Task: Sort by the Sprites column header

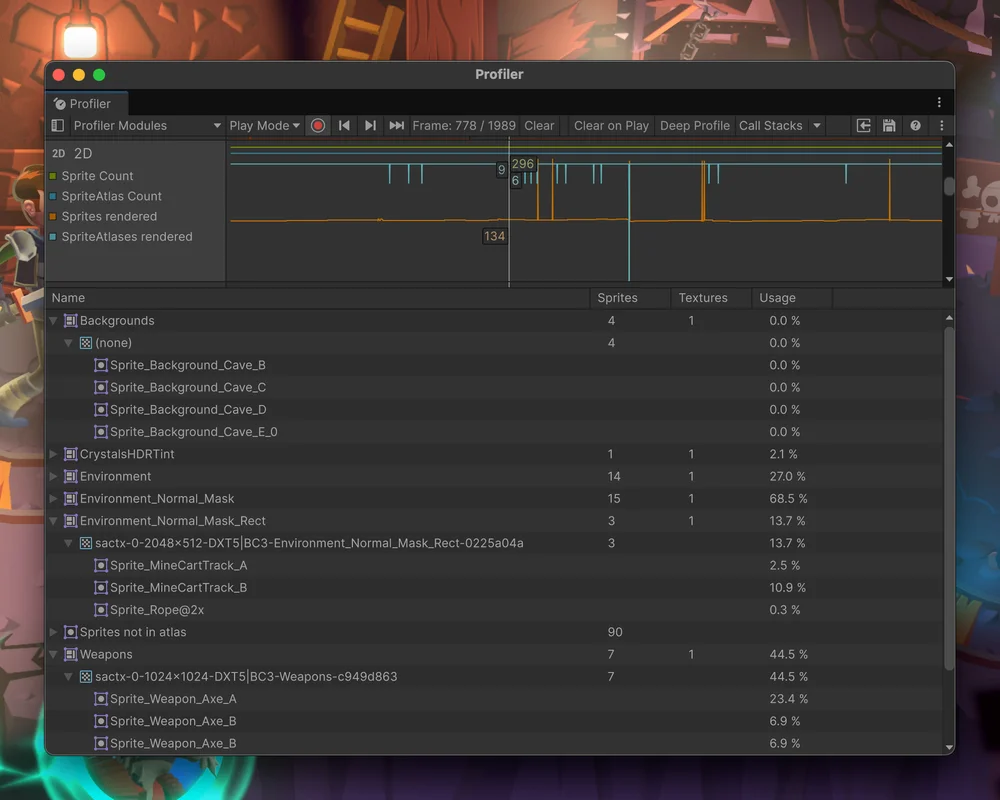Action: 630,298
